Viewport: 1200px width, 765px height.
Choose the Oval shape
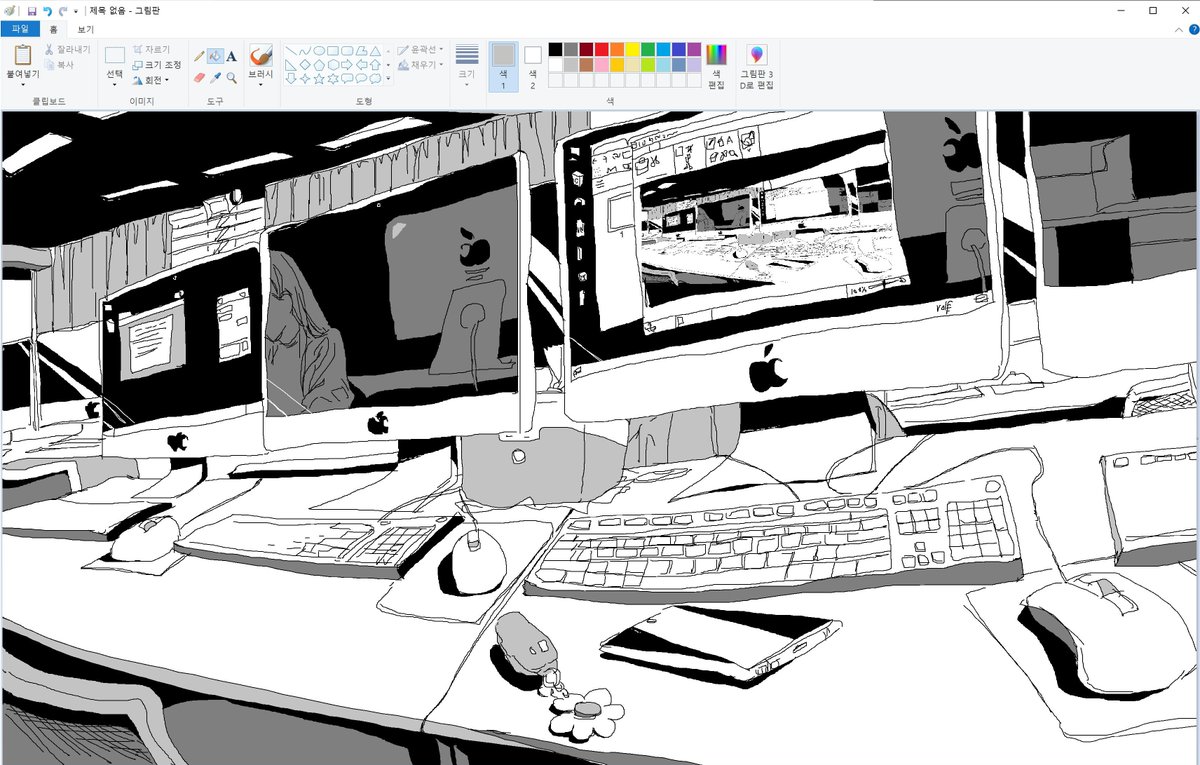tap(319, 51)
